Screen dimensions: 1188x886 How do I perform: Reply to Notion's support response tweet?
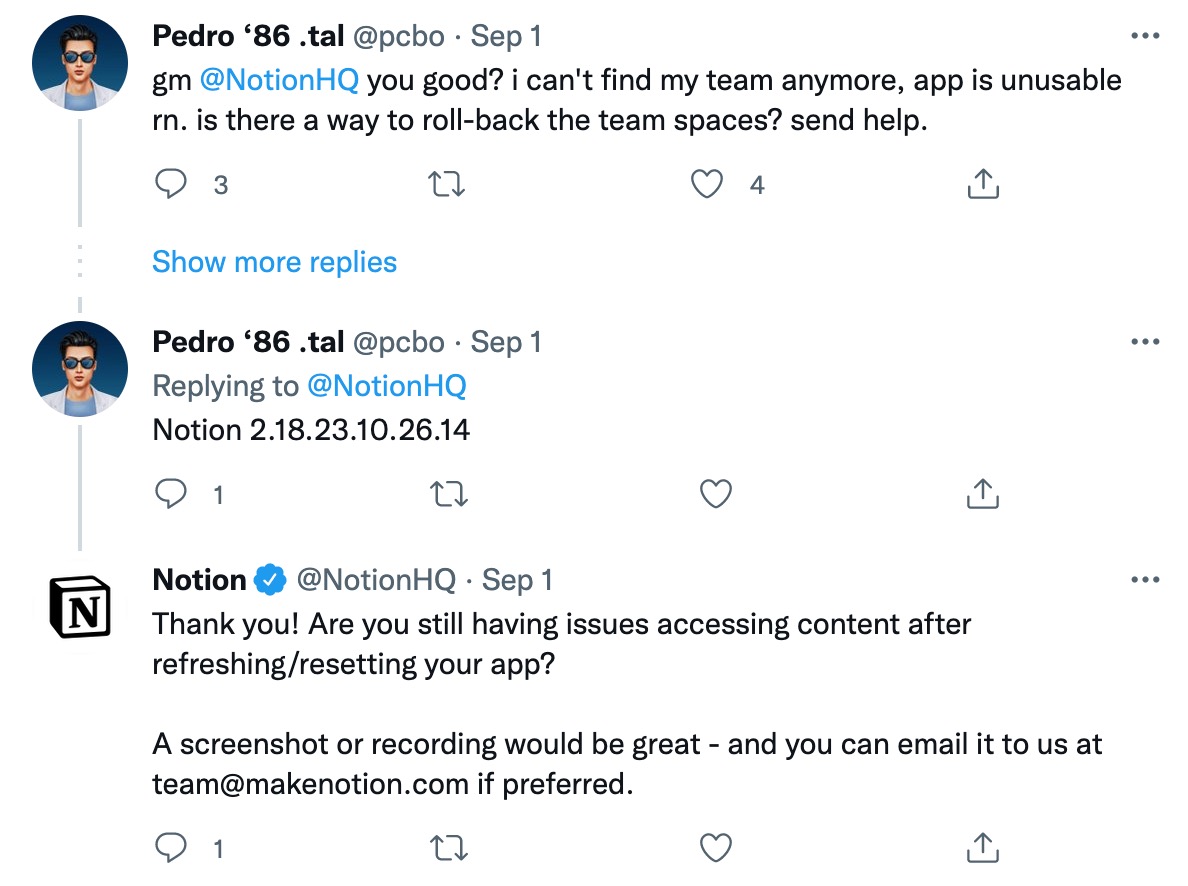(x=172, y=849)
